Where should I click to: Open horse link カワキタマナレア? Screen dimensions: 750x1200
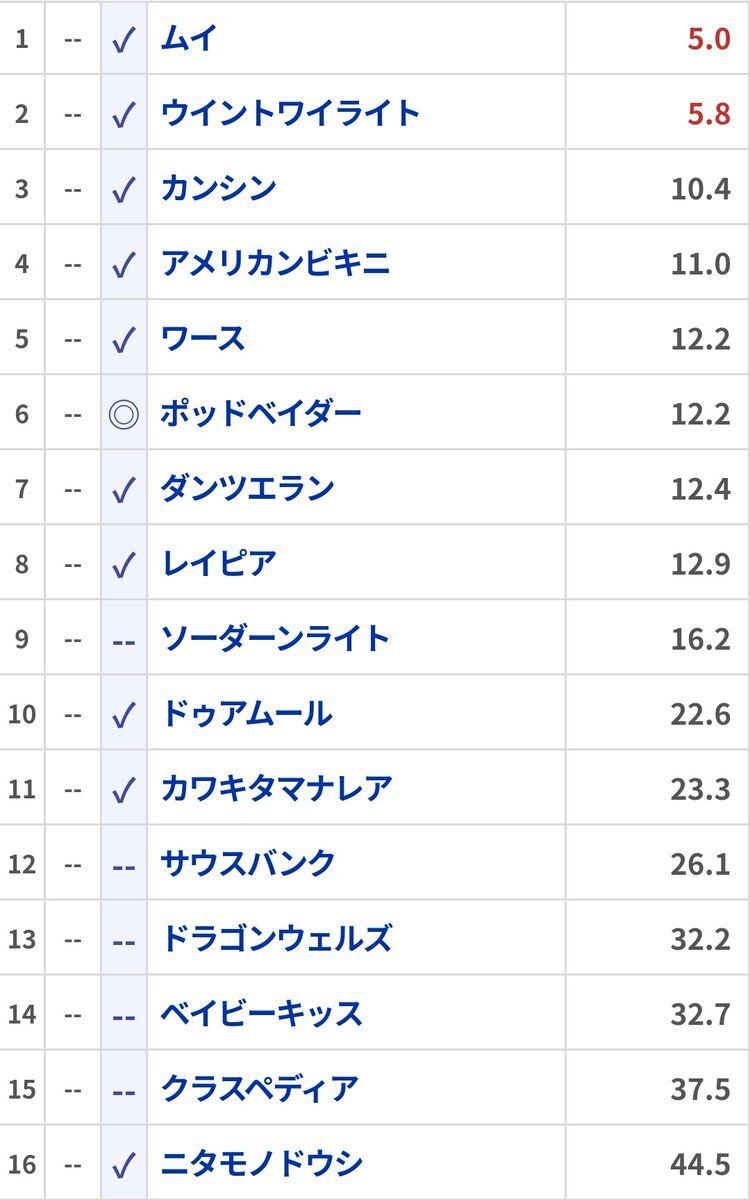tap(276, 789)
